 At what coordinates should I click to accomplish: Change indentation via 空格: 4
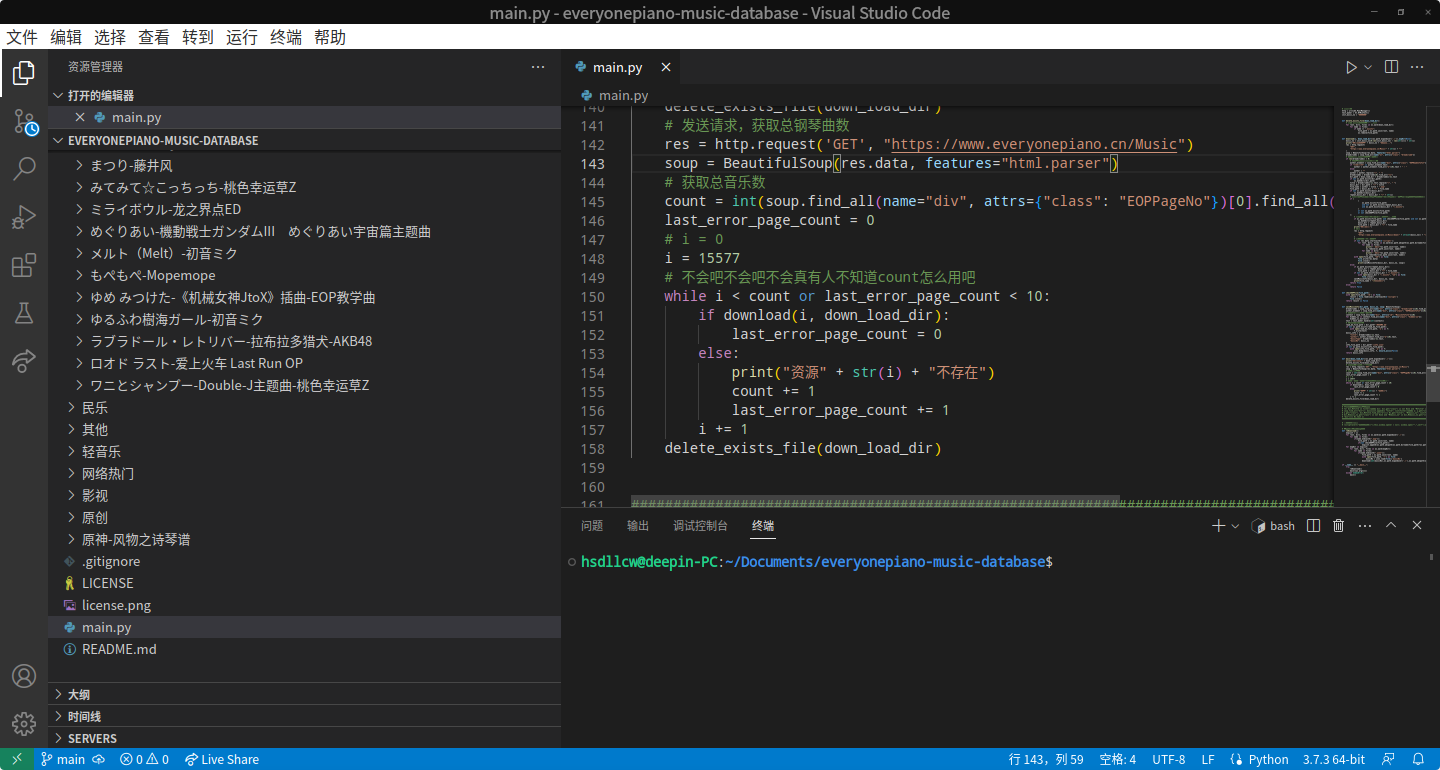coord(1118,759)
